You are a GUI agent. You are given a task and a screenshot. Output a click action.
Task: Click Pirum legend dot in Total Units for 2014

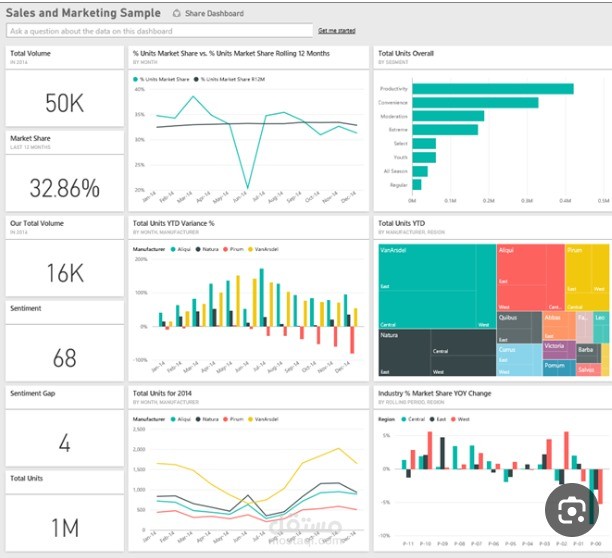[x=225, y=419]
